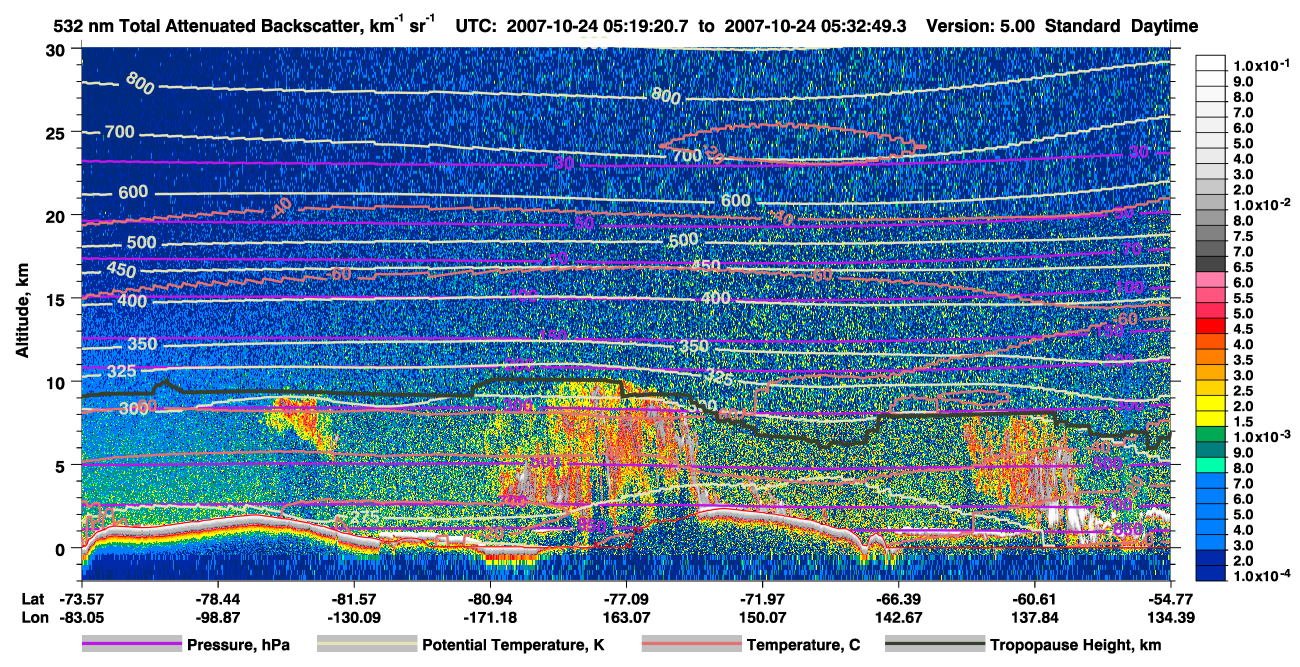Click the 'UTC:' label in the title
The height and width of the screenshot is (667, 1300).
[x=476, y=27]
